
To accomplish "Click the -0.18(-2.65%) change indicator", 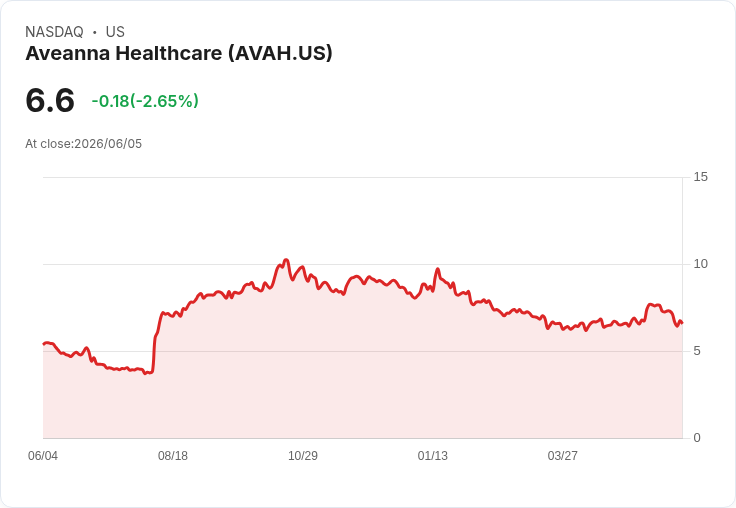I will pos(145,101).
